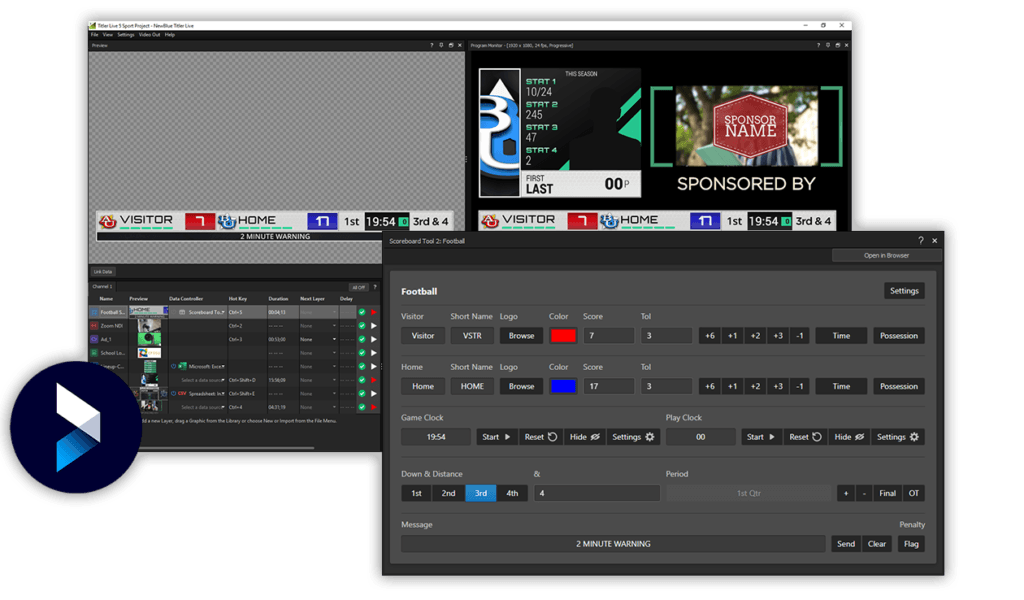Click the pin icon on the Preview panel
The width and height of the screenshot is (1024, 600).
[440, 45]
